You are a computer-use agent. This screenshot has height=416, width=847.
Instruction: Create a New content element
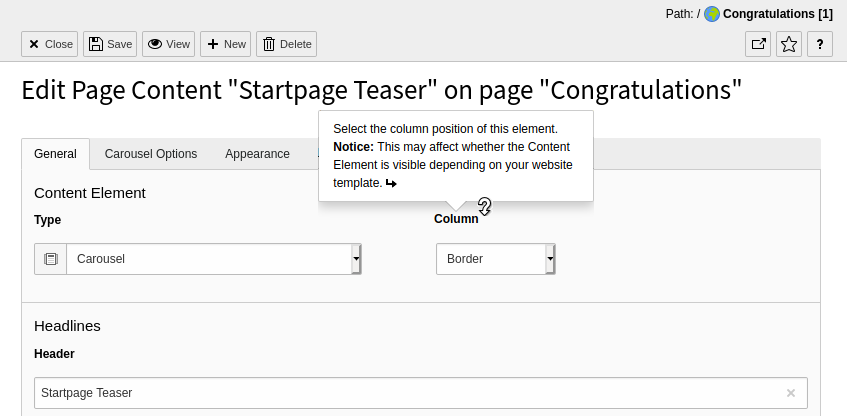226,44
